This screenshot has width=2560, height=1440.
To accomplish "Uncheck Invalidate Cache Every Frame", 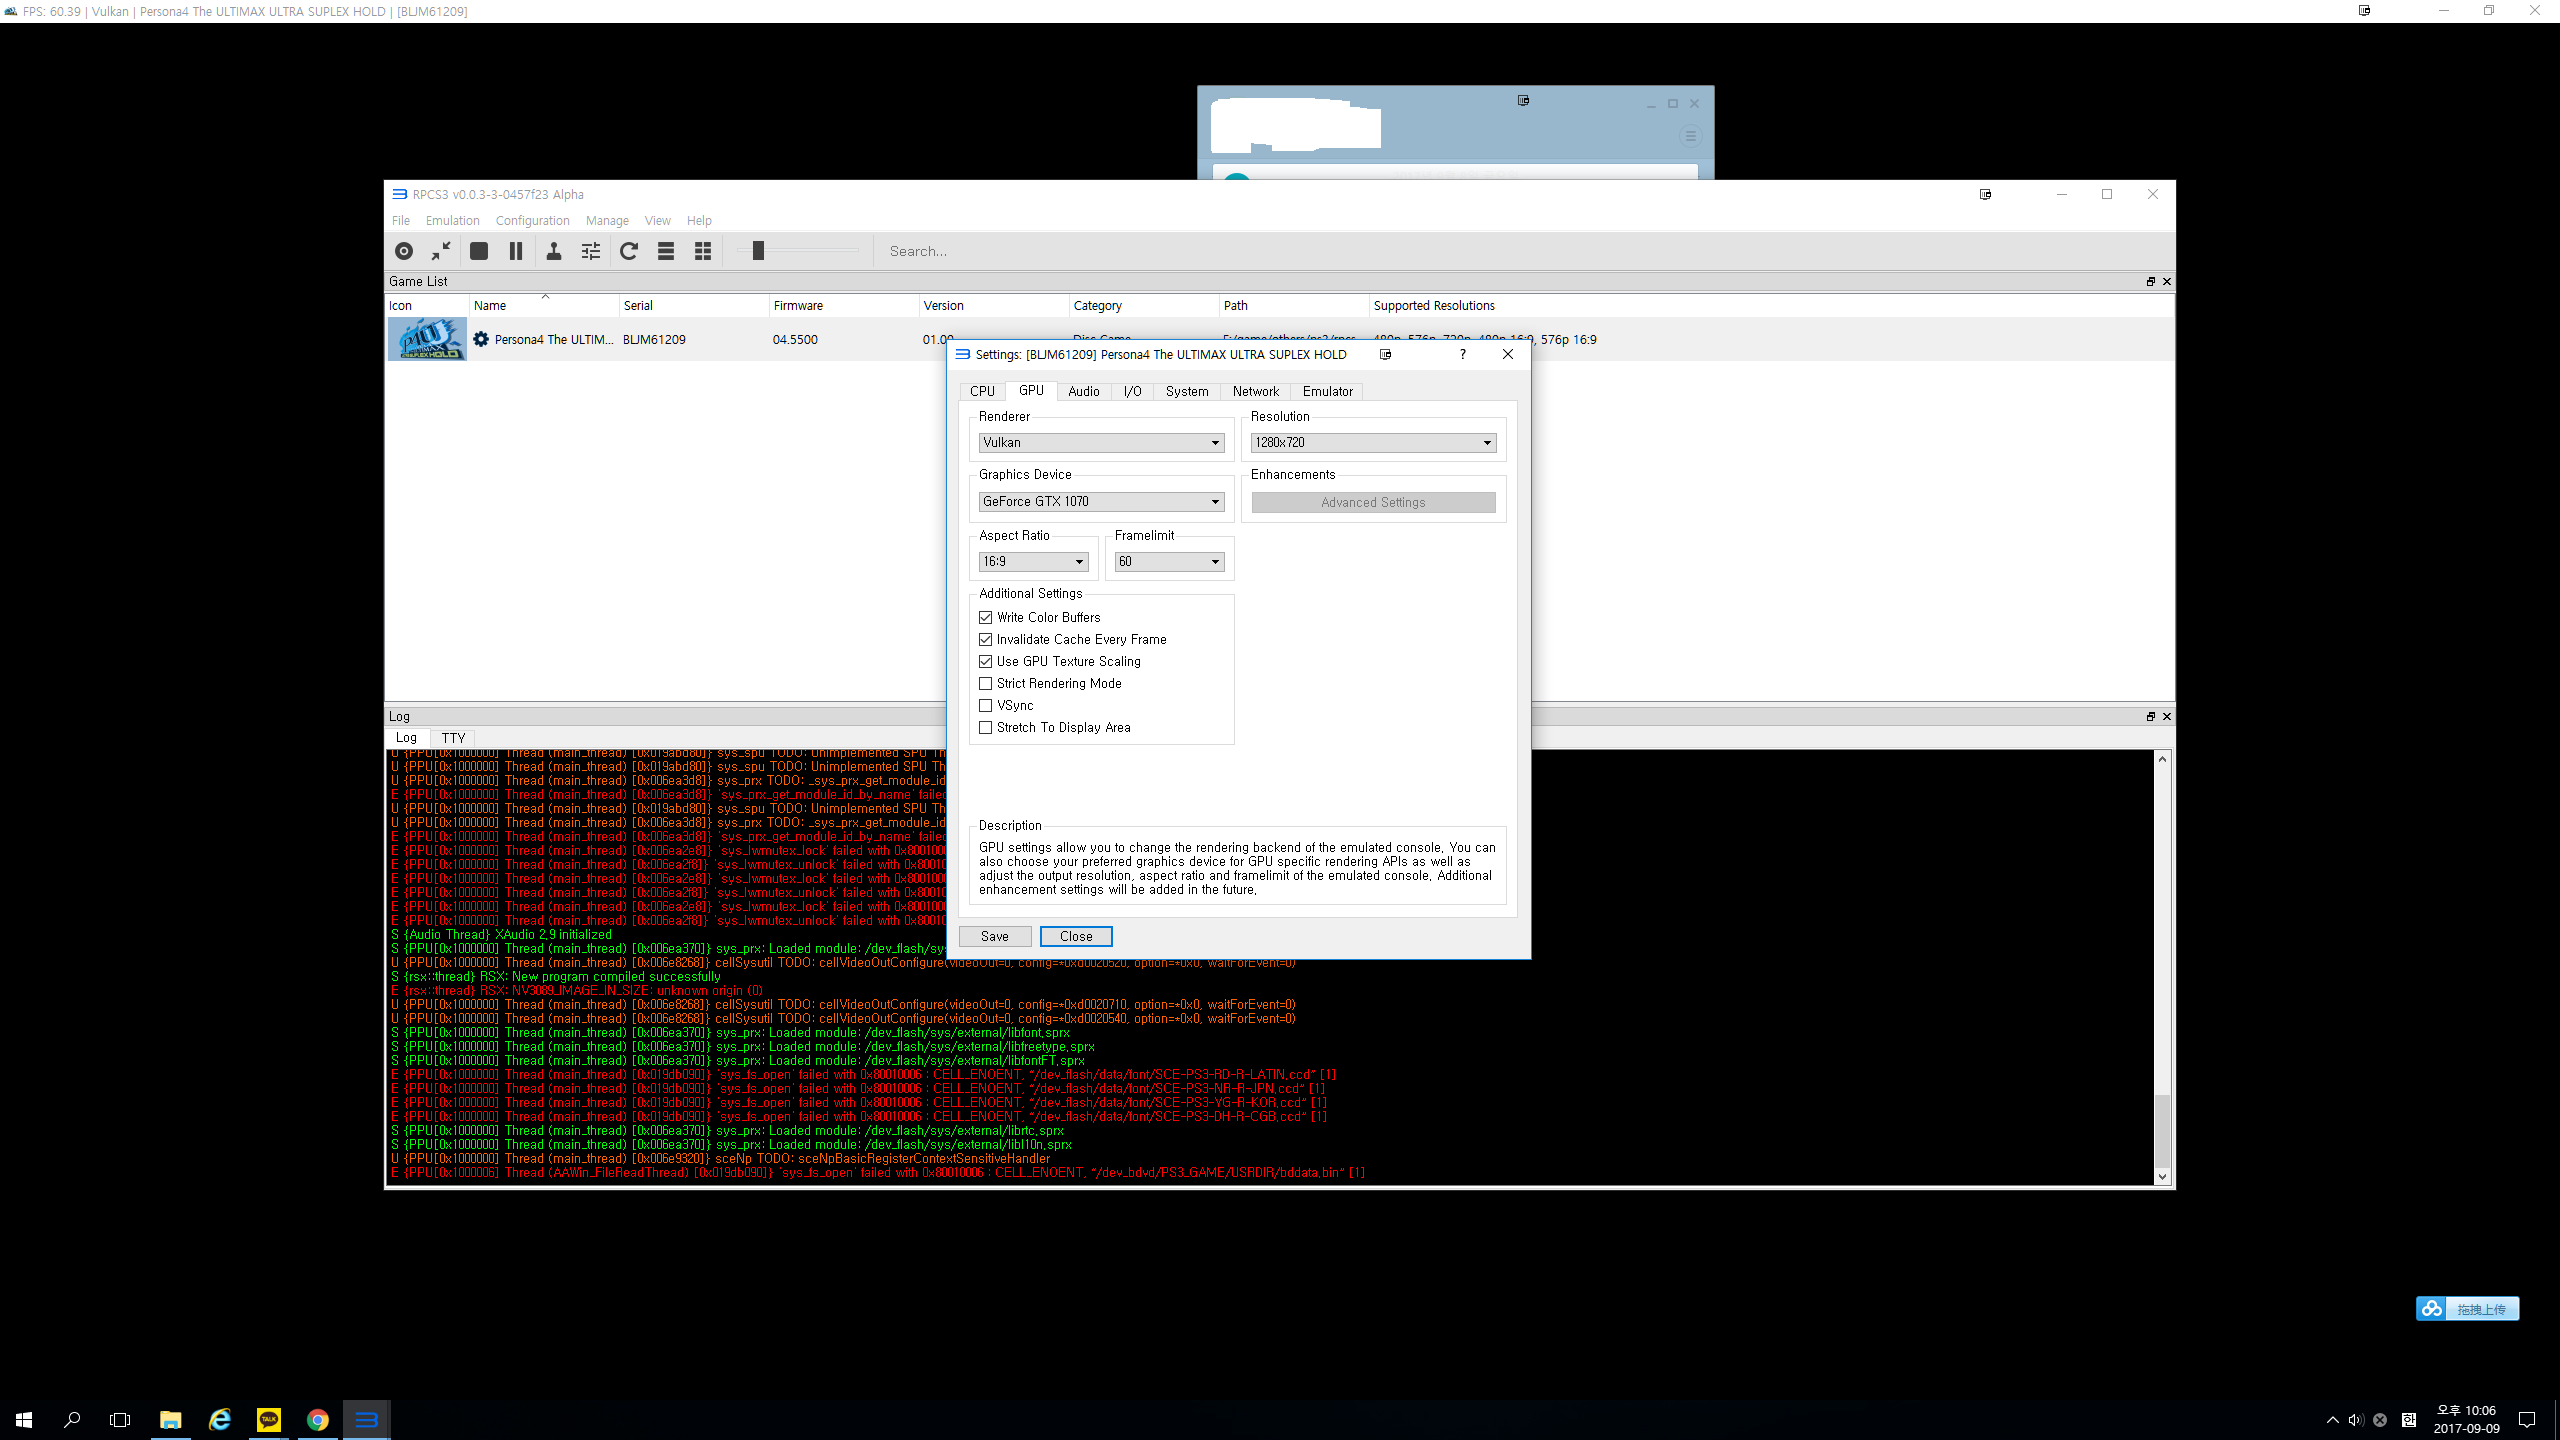I will click(x=985, y=639).
